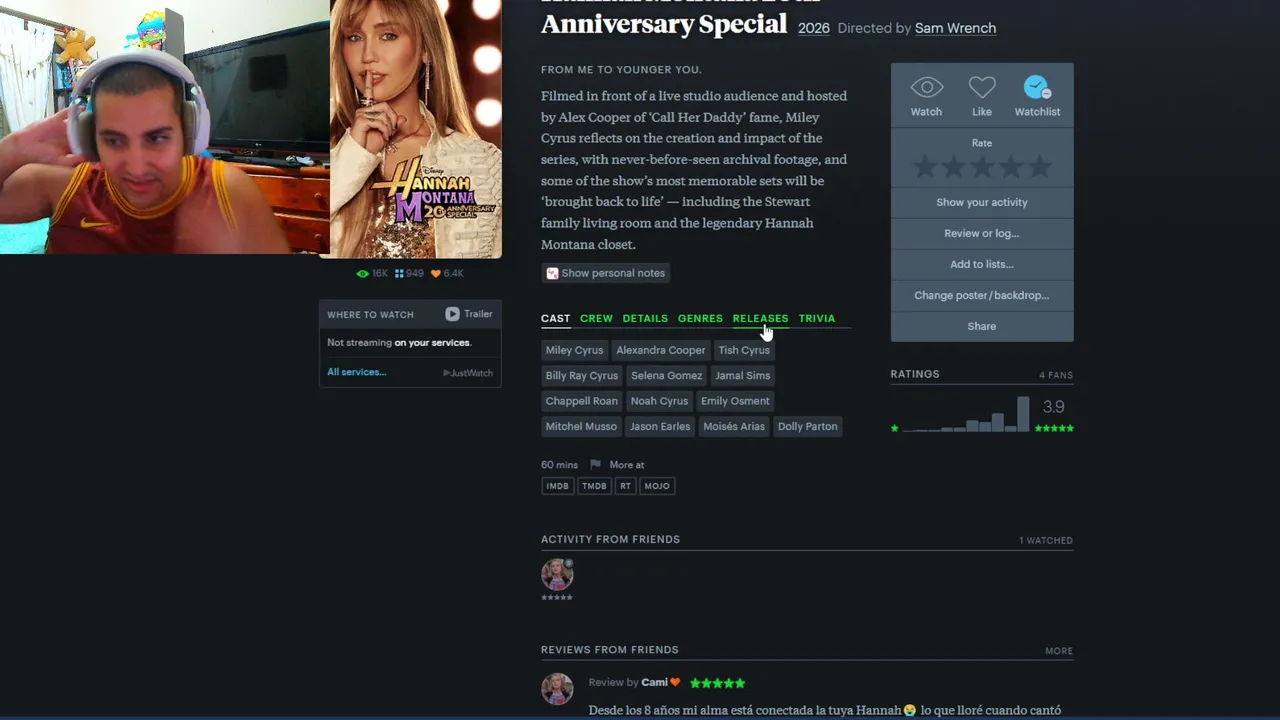
Task: Switch to the Cast tab
Action: pyautogui.click(x=555, y=318)
